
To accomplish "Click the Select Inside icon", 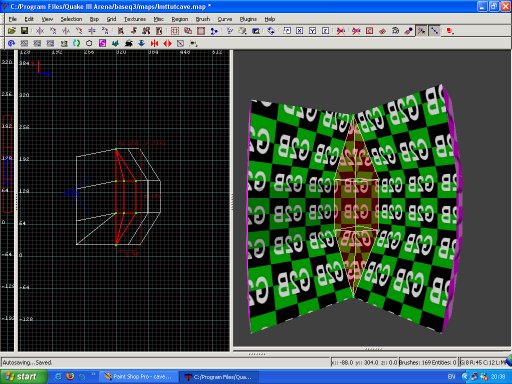I will pyautogui.click(x=159, y=31).
